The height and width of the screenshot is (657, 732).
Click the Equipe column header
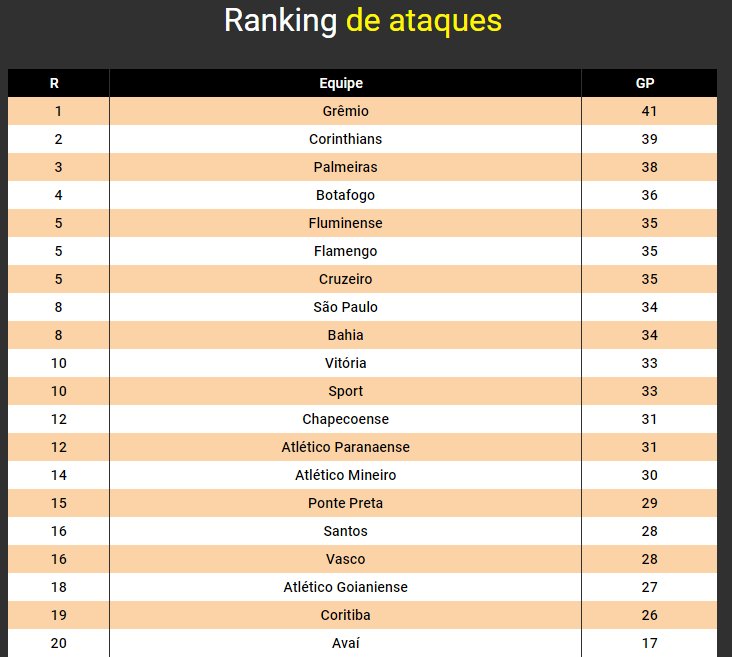(x=341, y=83)
